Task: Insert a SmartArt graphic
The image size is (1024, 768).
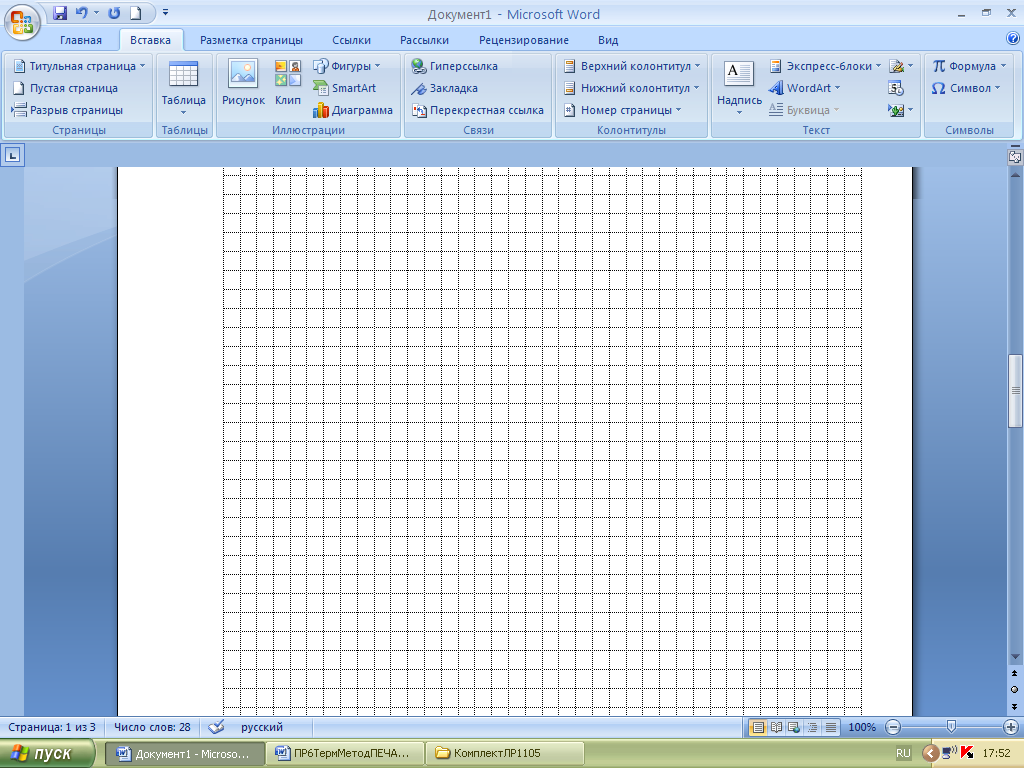Action: click(345, 88)
